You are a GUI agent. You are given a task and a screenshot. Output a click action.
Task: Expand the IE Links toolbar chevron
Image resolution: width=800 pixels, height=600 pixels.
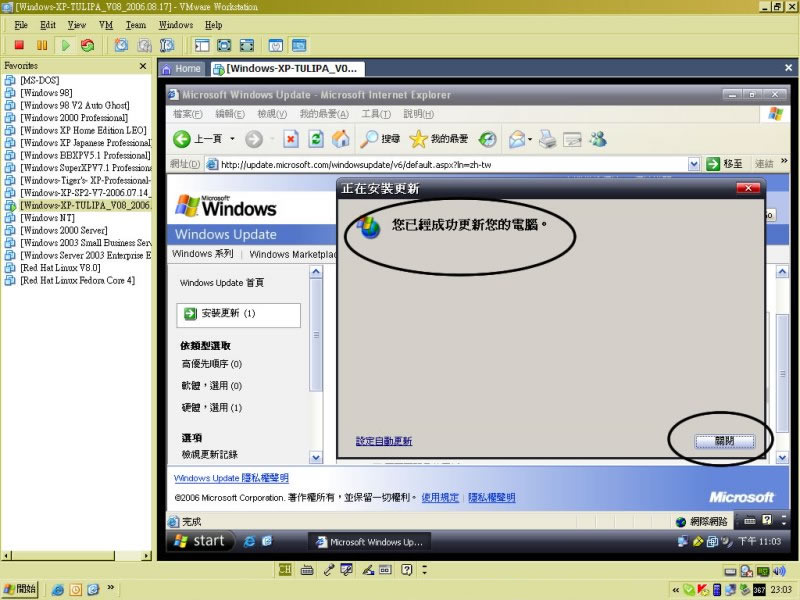point(784,161)
